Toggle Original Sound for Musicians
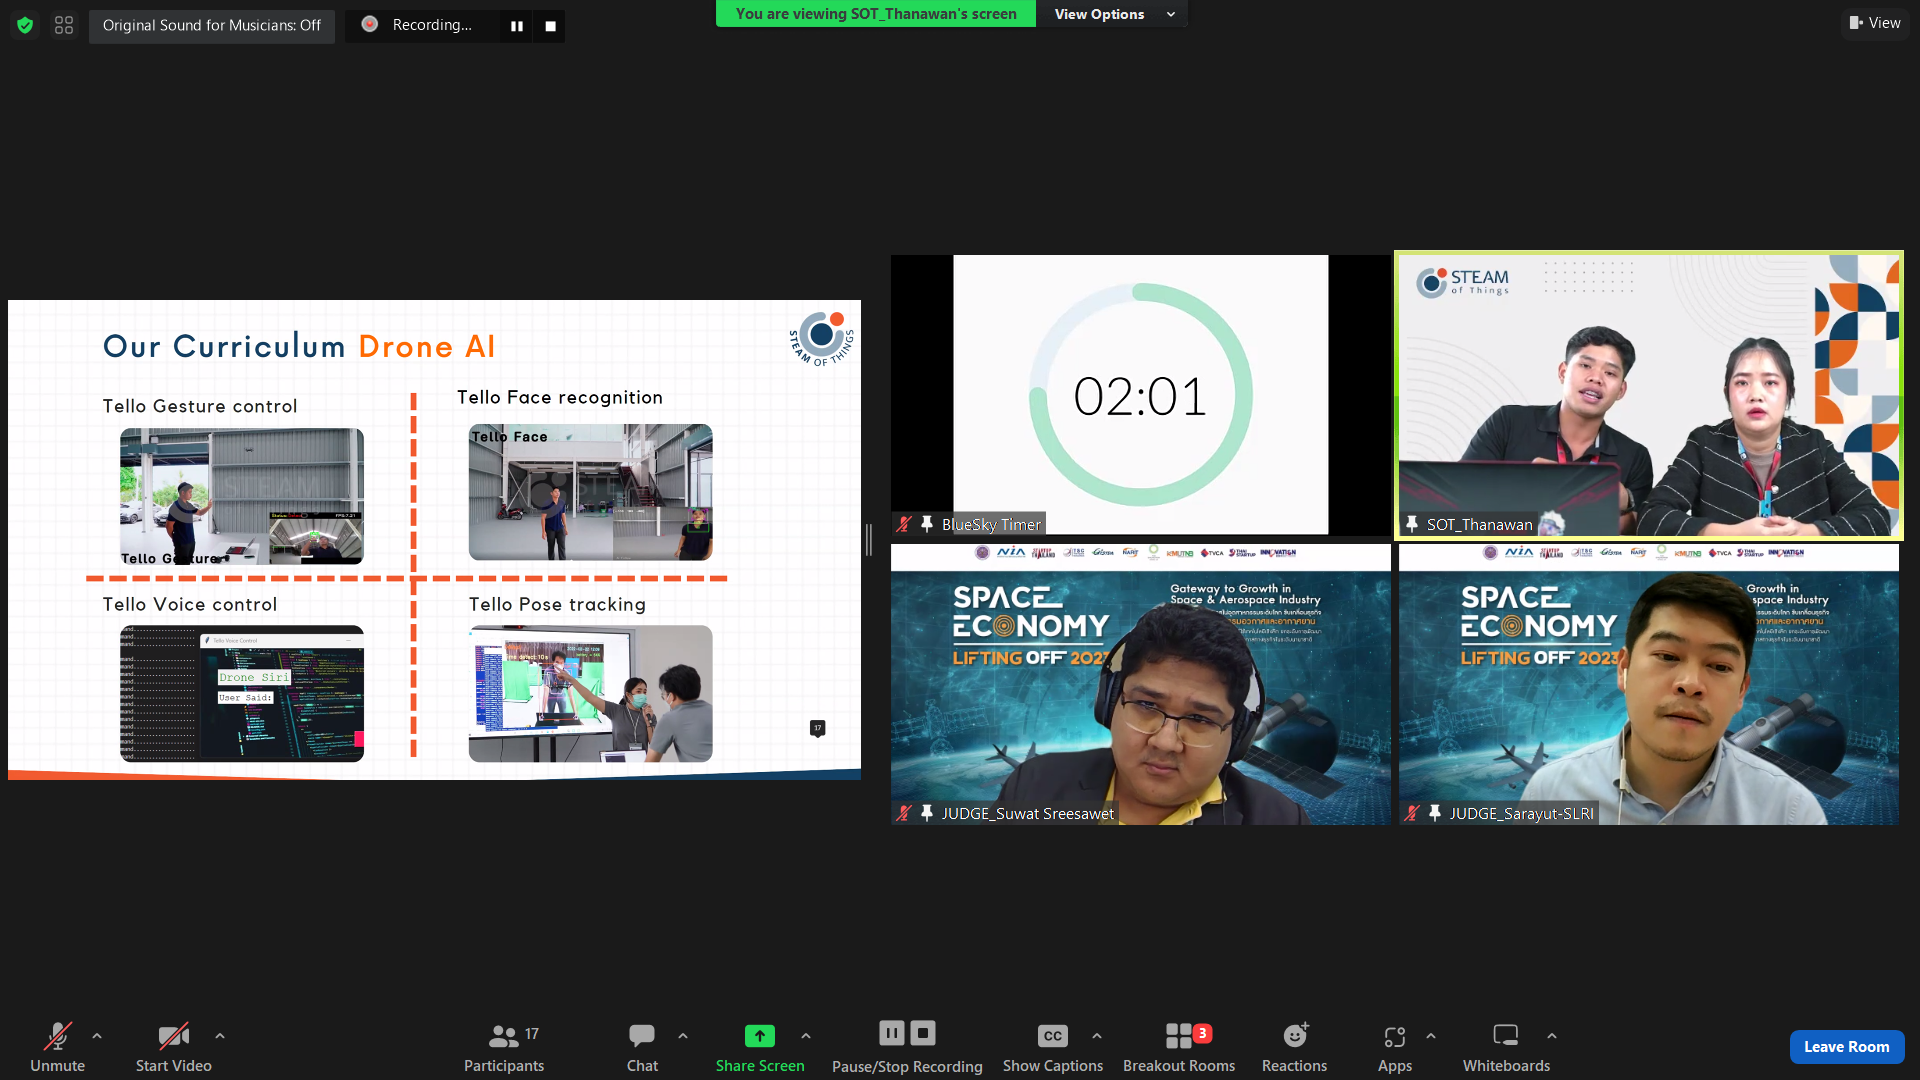The height and width of the screenshot is (1080, 1920). [x=212, y=25]
